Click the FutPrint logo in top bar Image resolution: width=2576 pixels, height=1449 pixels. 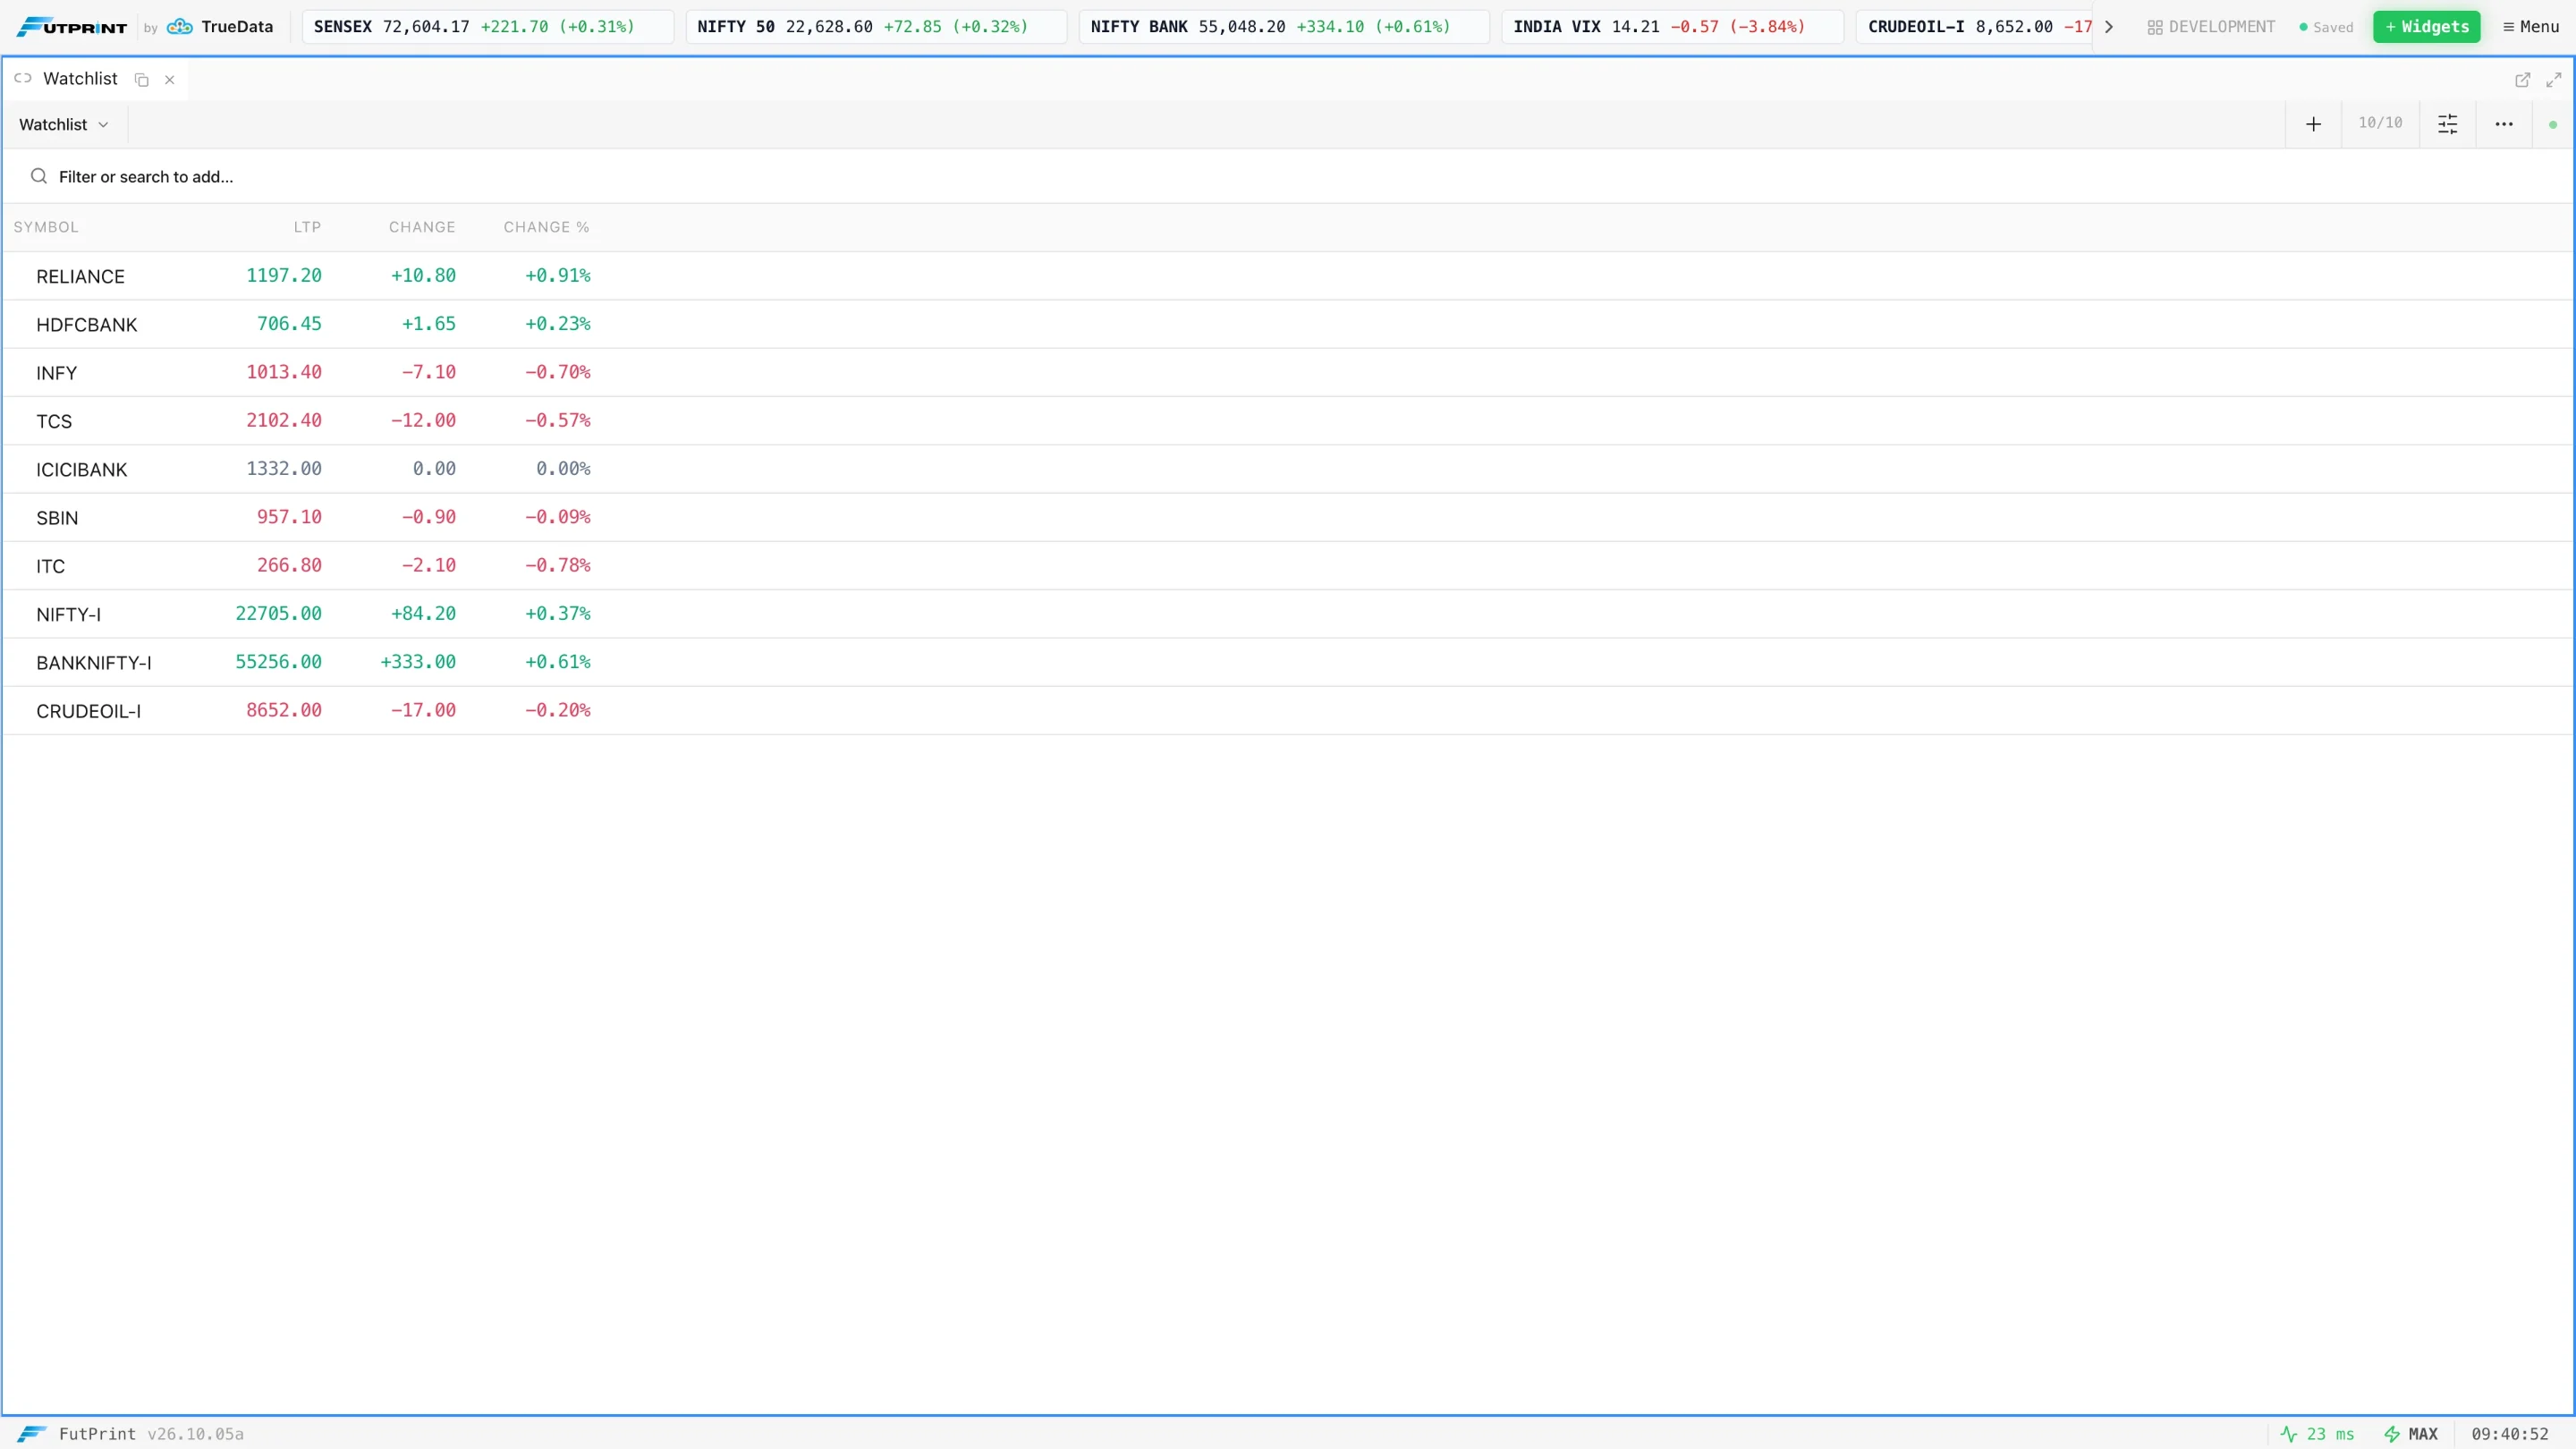click(72, 27)
